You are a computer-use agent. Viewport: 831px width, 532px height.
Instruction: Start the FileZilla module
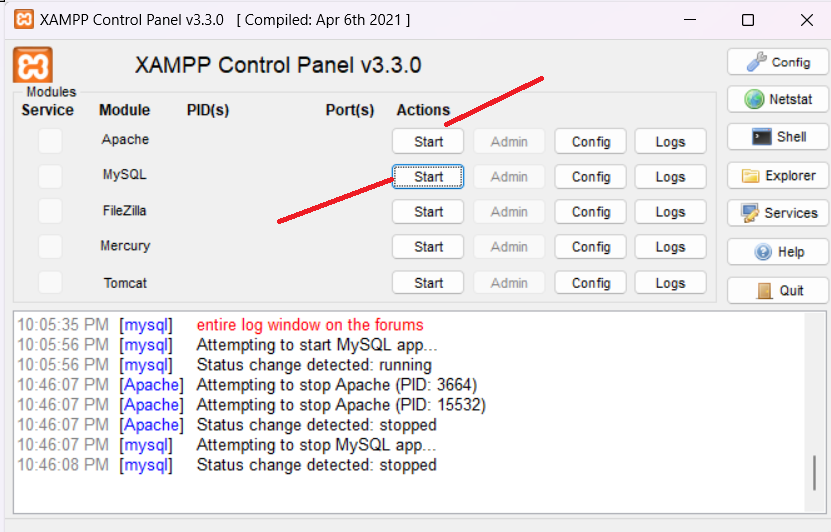[428, 212]
